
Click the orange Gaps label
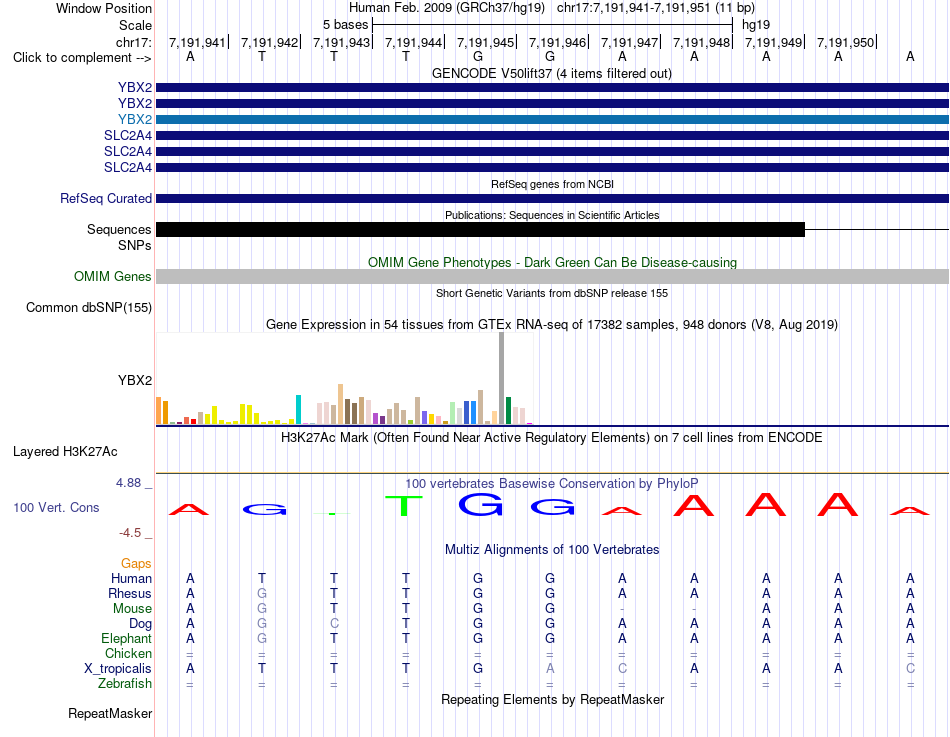tap(136, 564)
